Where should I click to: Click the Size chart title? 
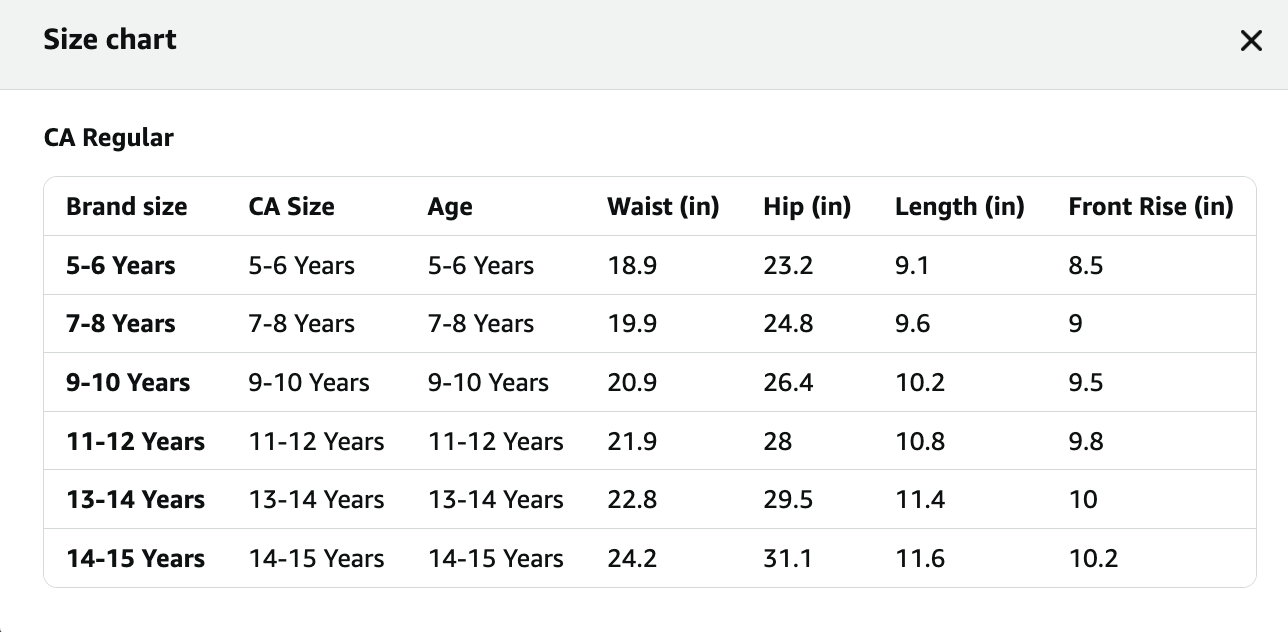(x=110, y=40)
